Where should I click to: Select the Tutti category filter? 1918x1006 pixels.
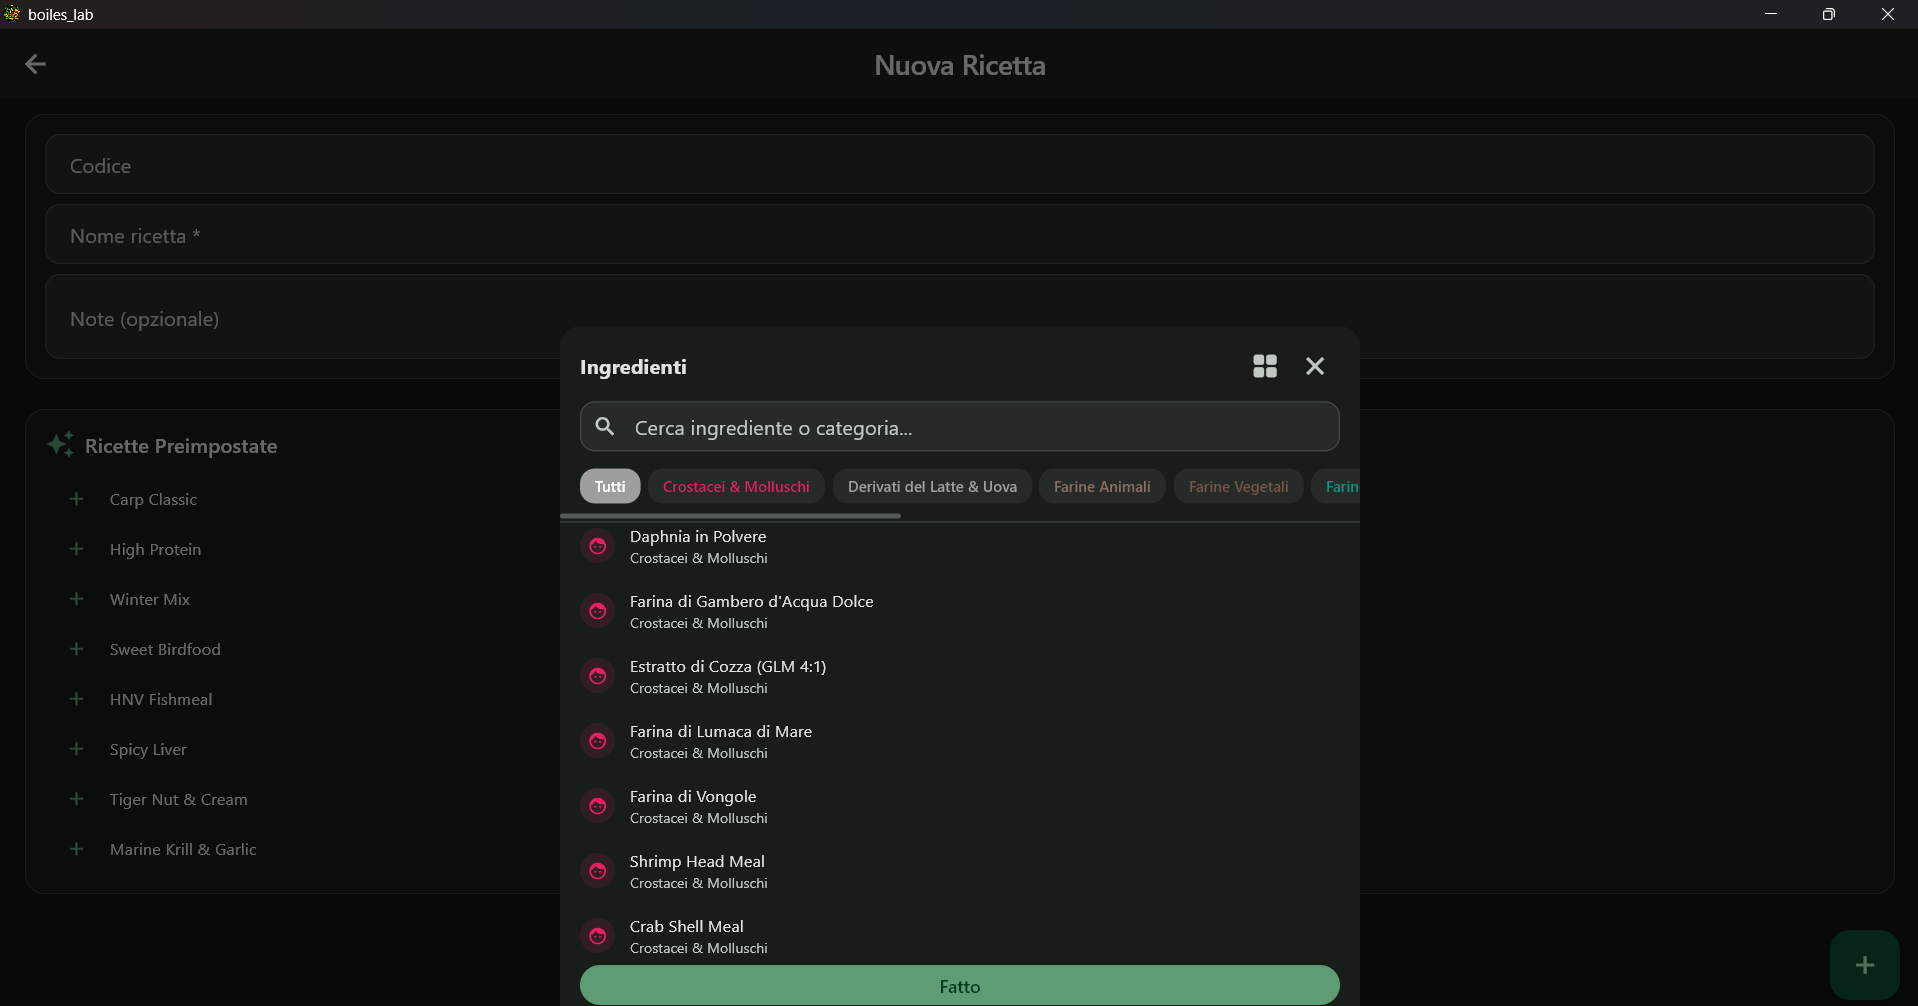610,486
